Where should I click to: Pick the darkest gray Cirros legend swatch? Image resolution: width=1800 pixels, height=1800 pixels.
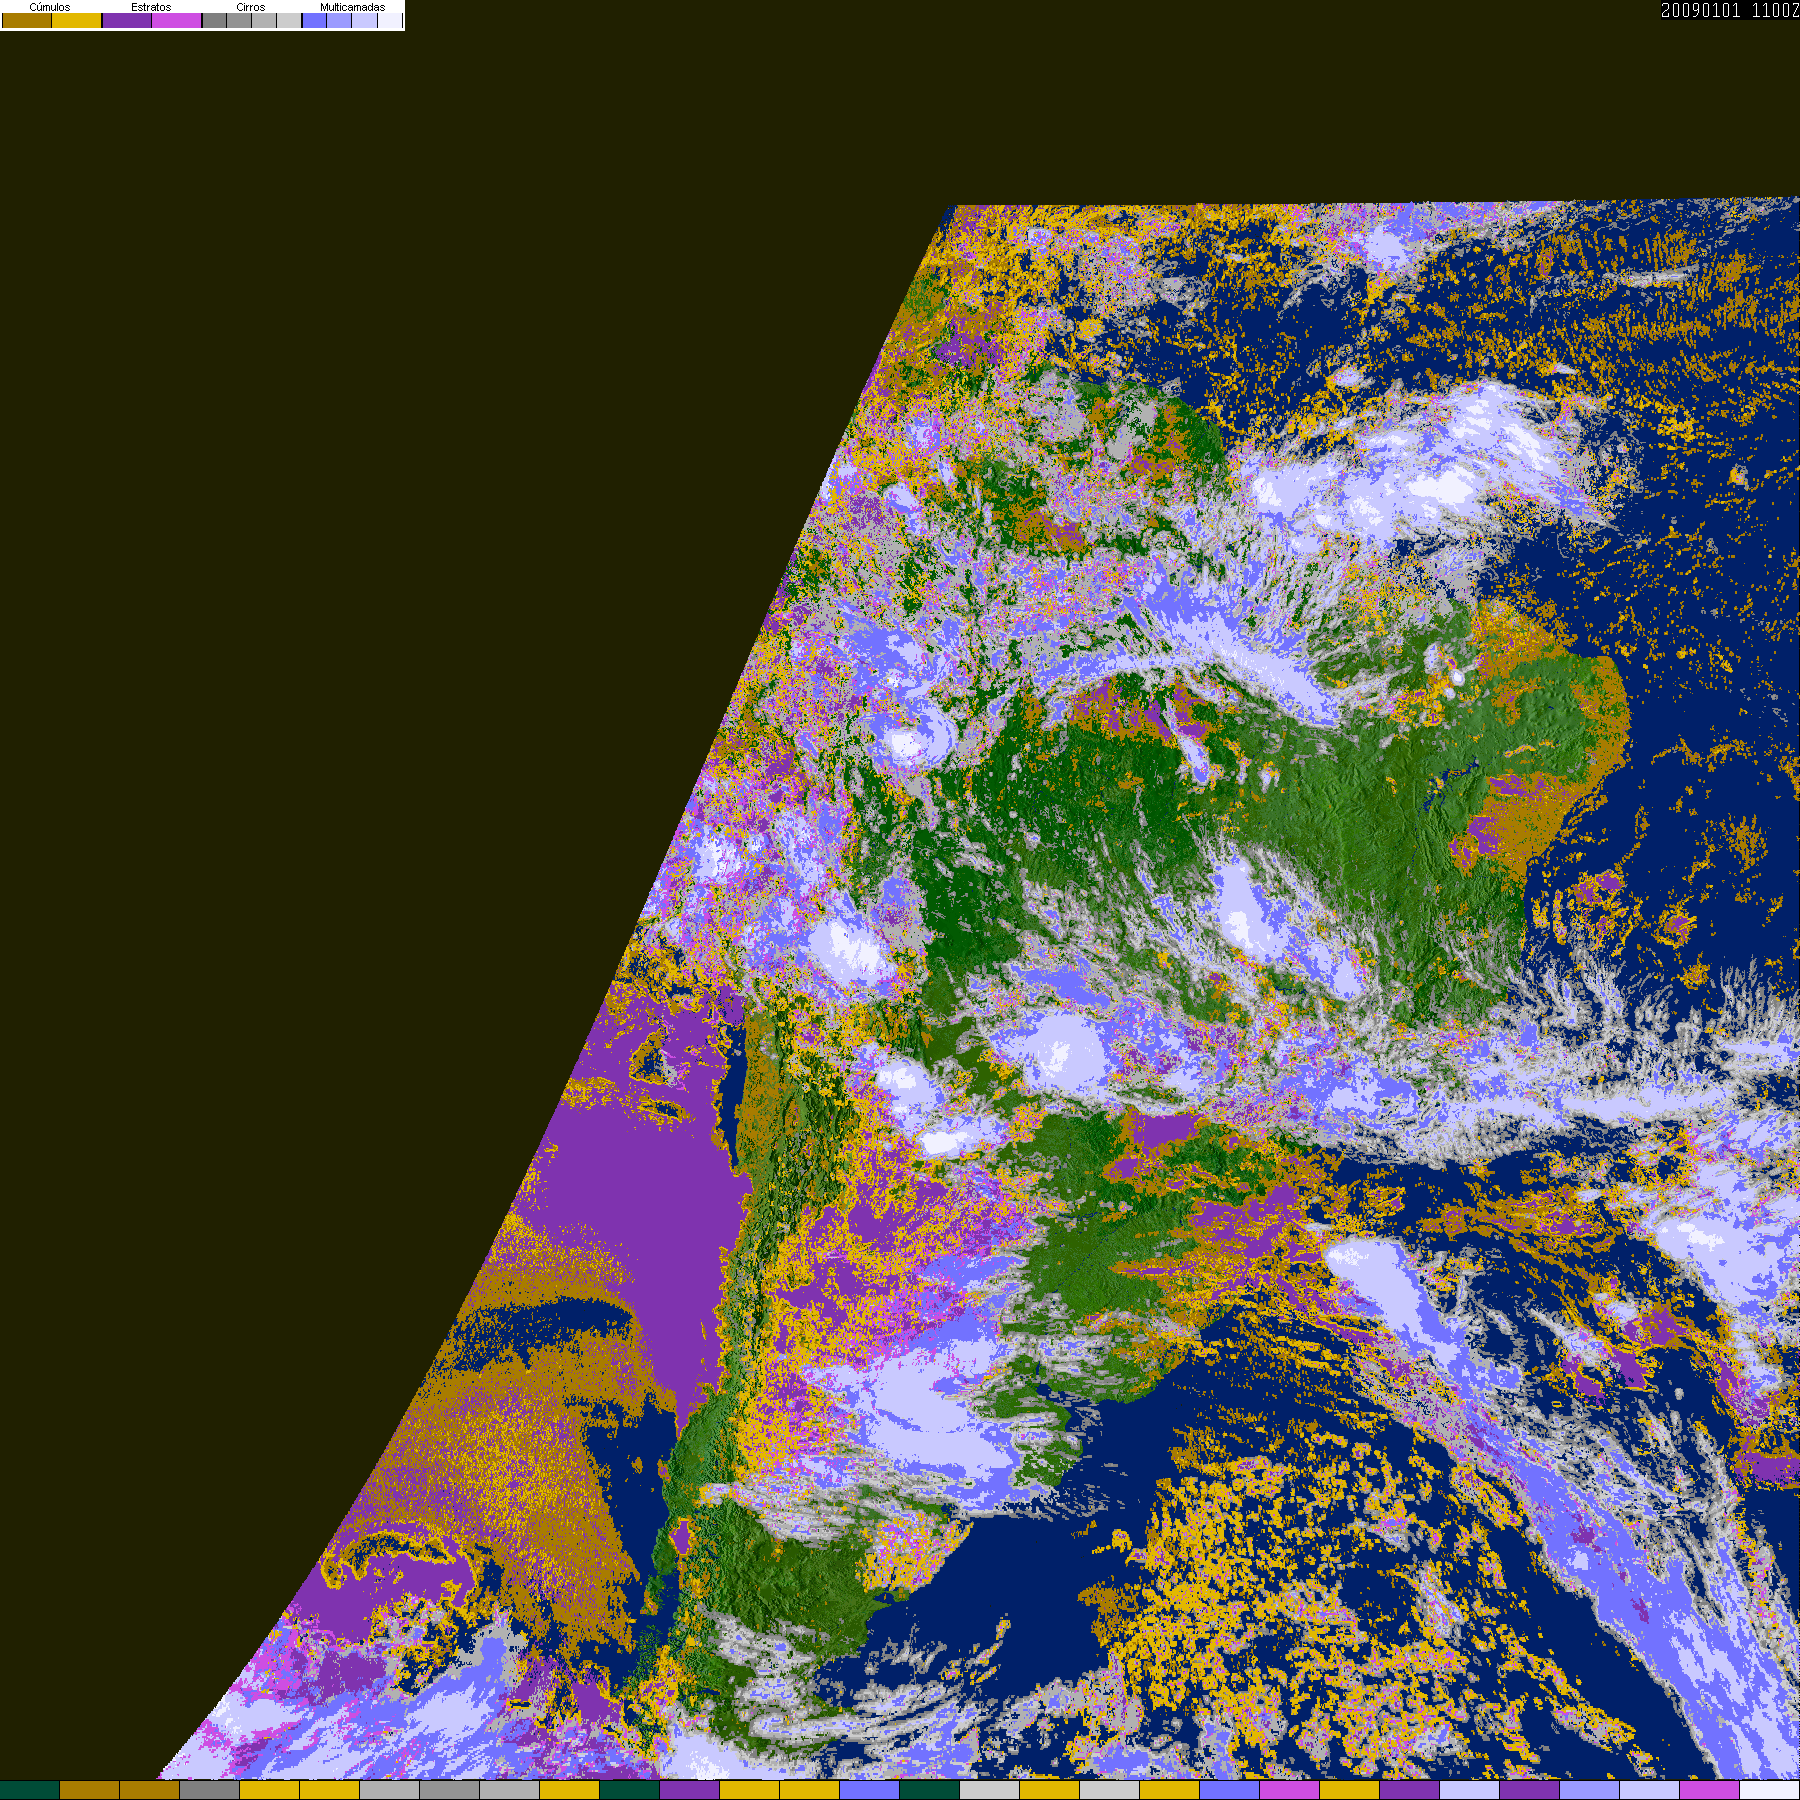214,20
